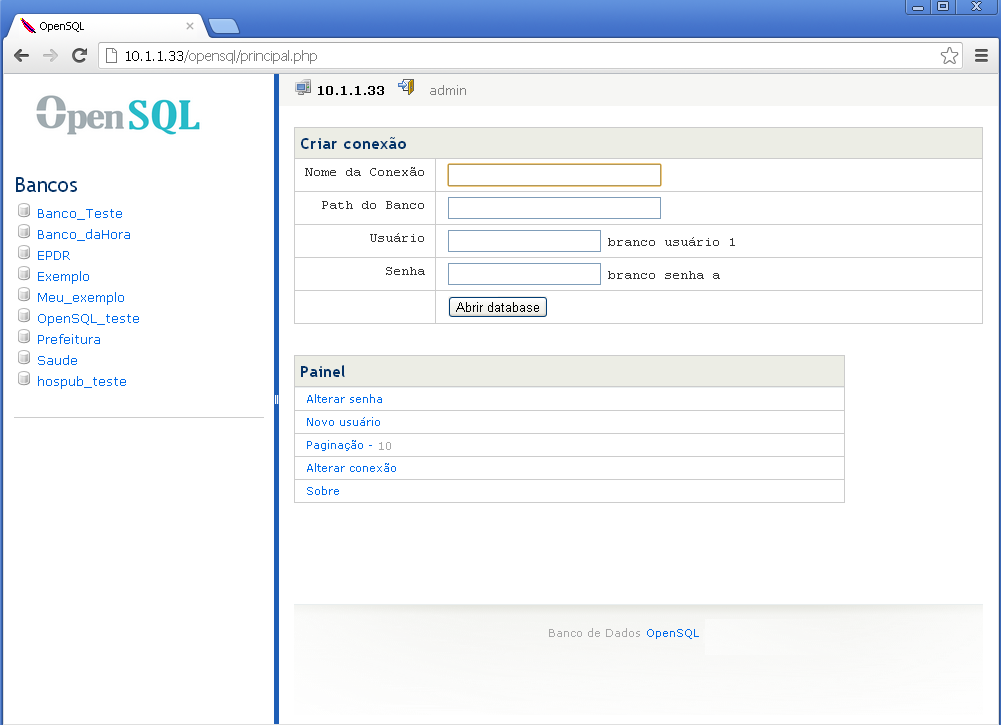
Task: Close the OpenSQL tab
Action: (x=190, y=26)
